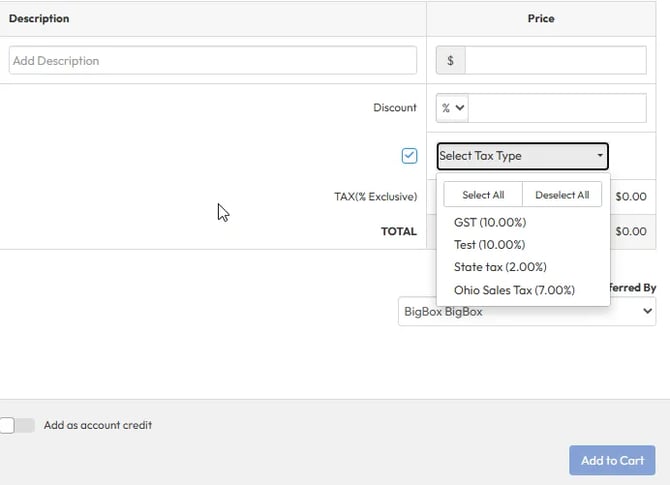Pick State tax (2.00%) option
This screenshot has width=670, height=485.
click(x=500, y=267)
